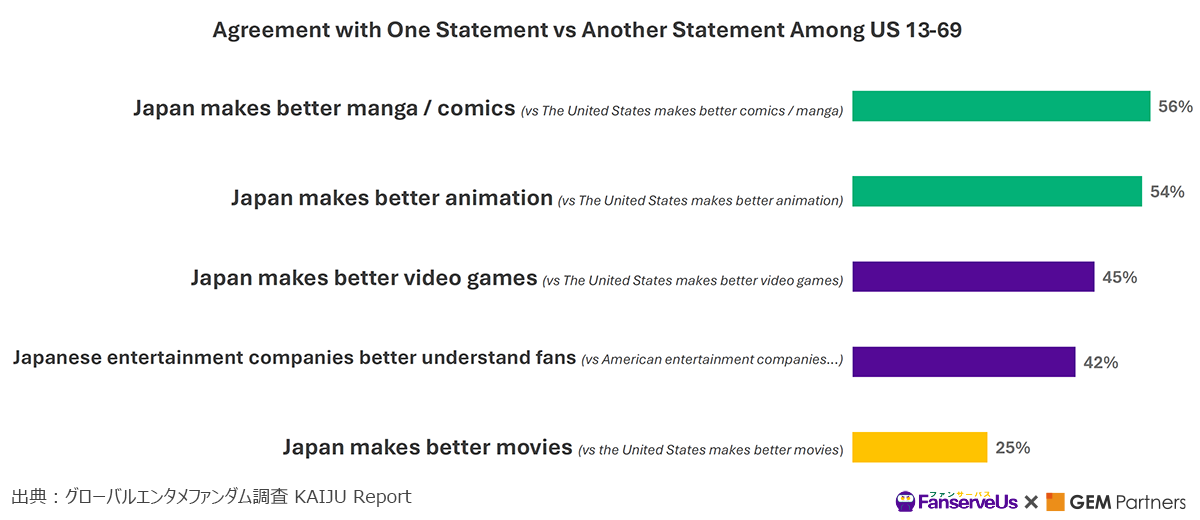
Task: Select the purple video games bar
Action: (973, 276)
